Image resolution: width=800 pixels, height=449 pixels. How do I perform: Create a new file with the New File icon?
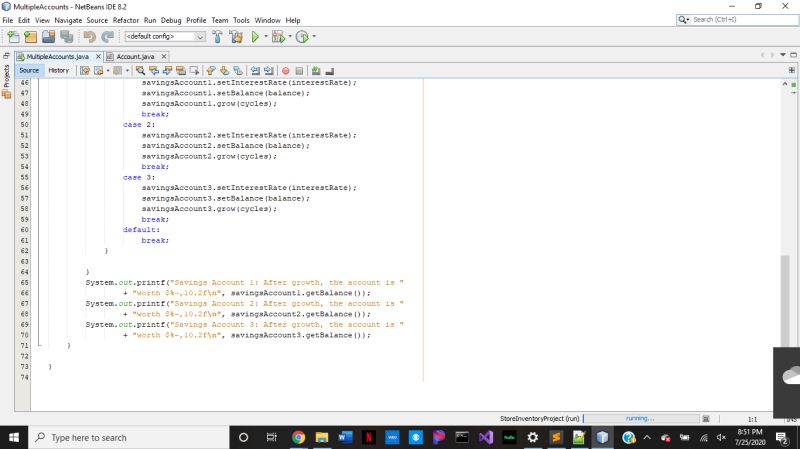coord(13,37)
